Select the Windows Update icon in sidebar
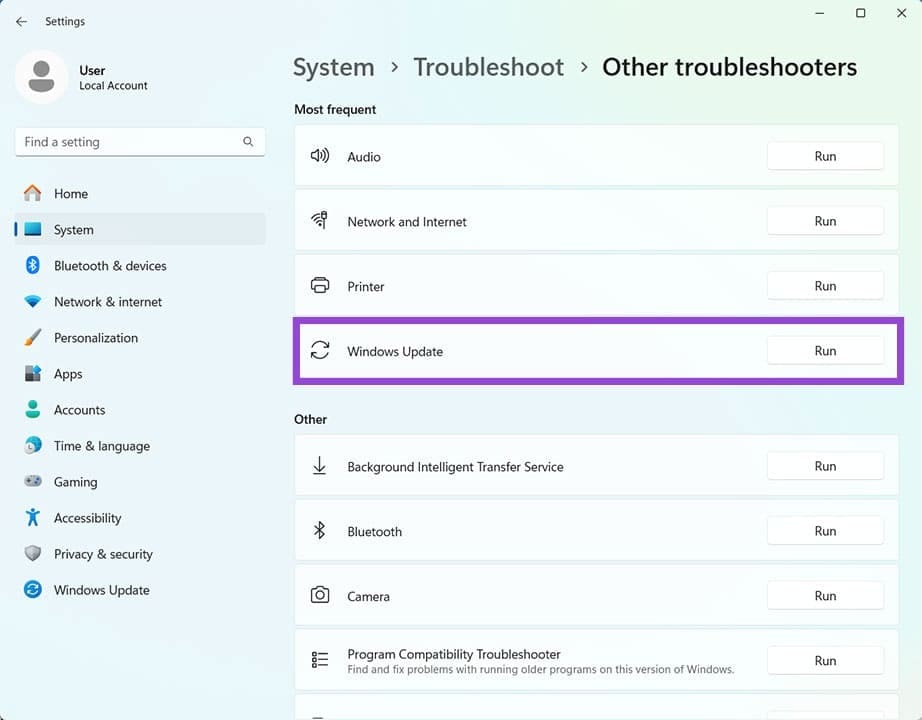 32,589
